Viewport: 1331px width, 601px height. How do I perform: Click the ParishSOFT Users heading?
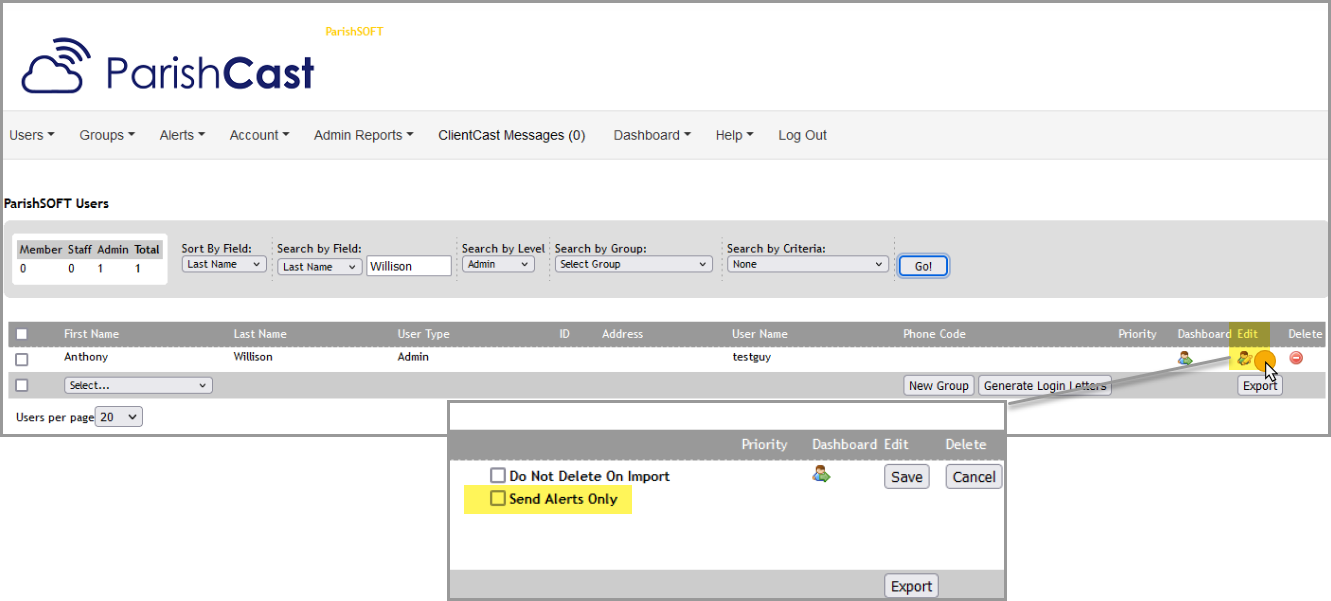tap(57, 203)
